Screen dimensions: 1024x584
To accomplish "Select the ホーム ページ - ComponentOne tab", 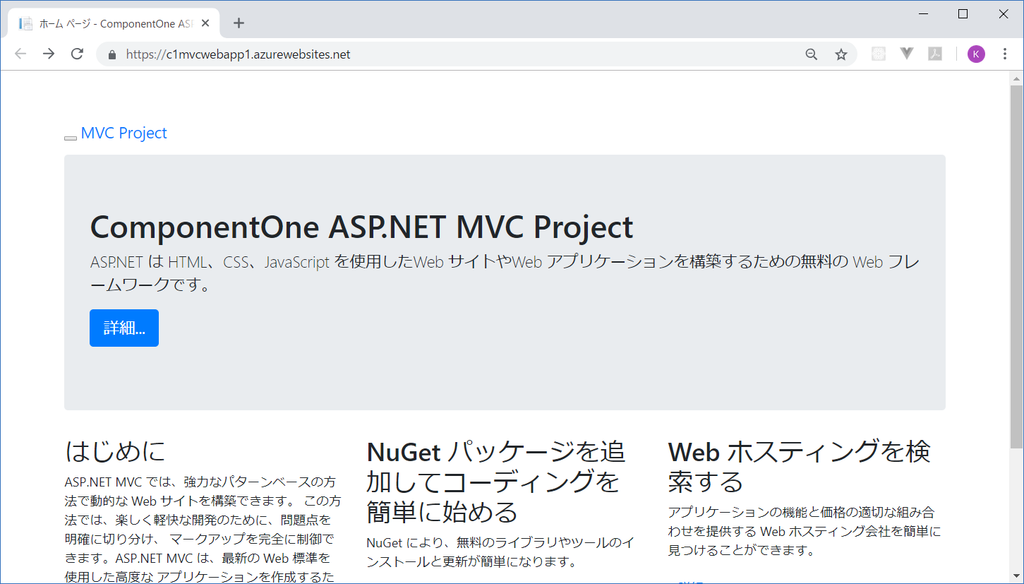I will tap(114, 24).
